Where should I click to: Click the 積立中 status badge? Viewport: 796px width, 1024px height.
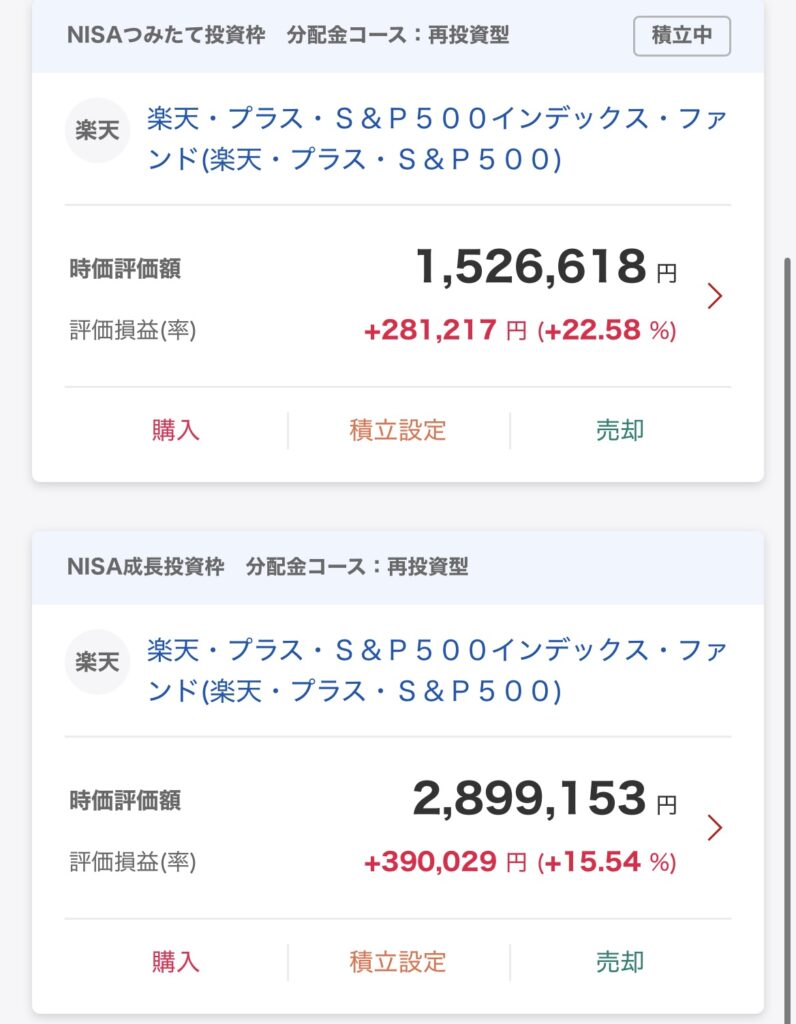point(682,36)
